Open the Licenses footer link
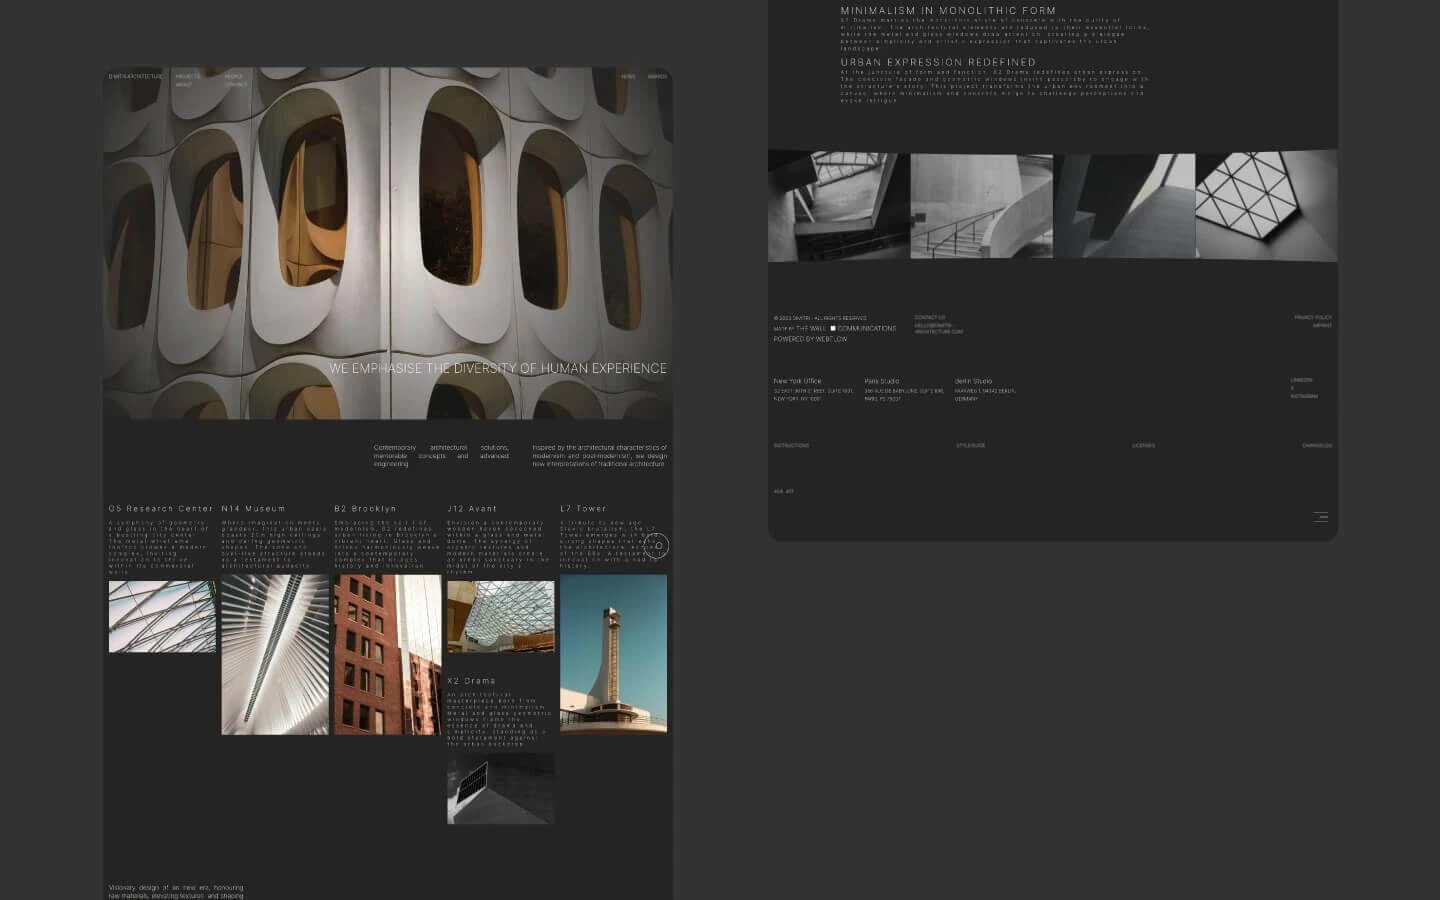 tap(1143, 445)
